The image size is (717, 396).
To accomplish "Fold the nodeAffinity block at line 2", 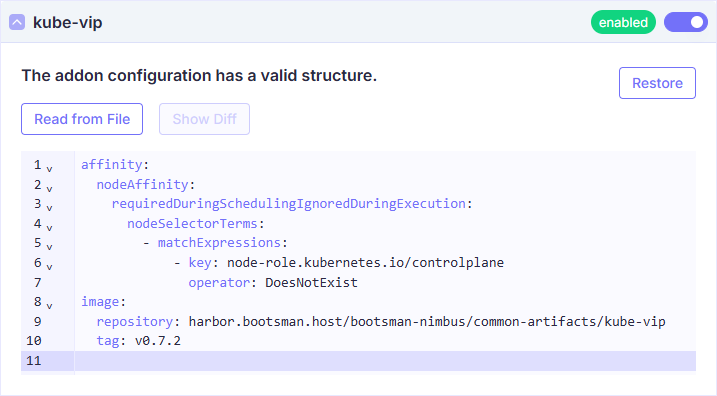I will 49,188.
